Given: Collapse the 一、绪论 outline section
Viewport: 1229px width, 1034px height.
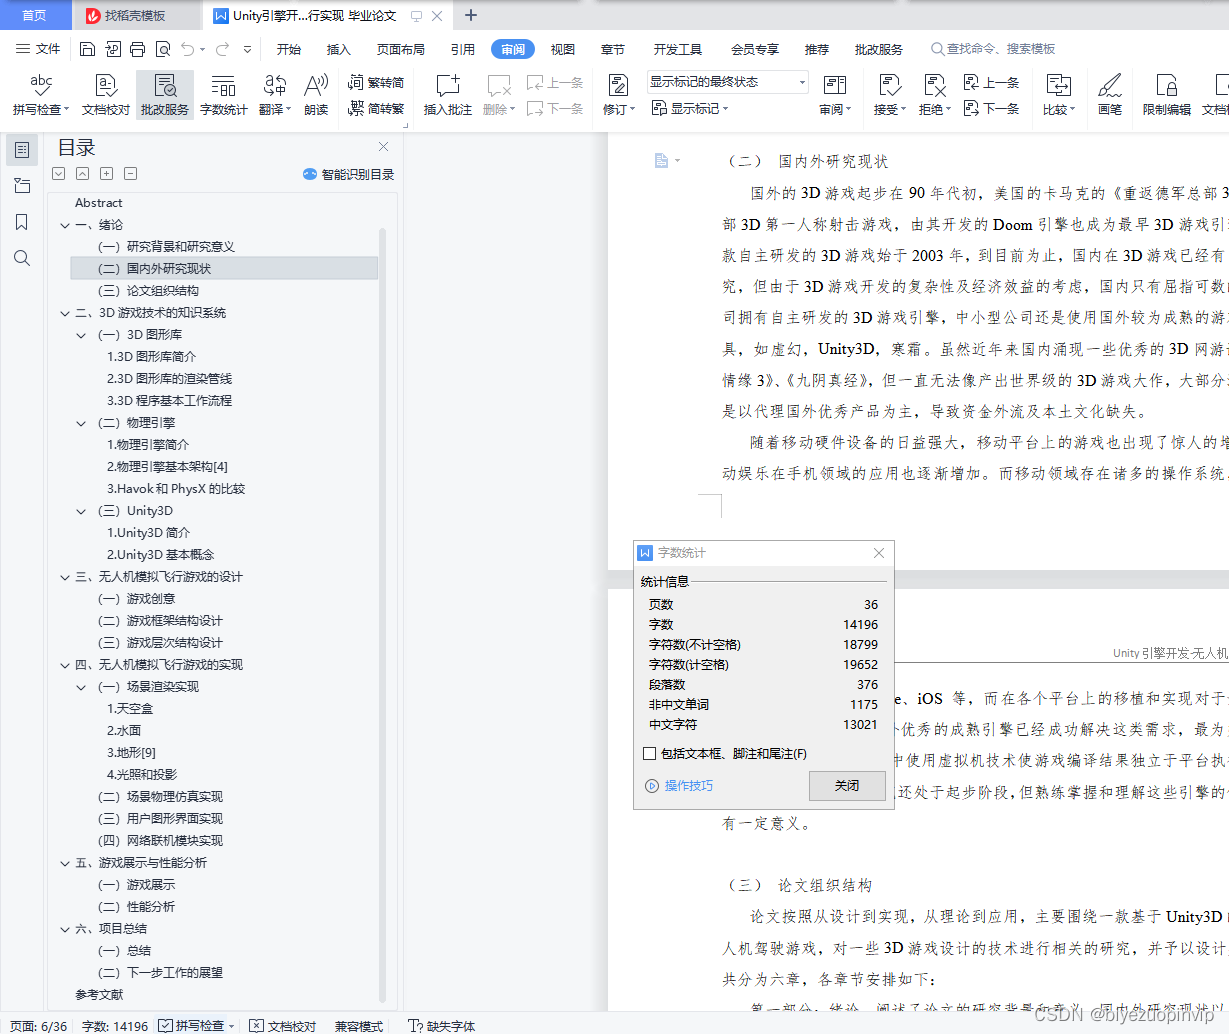Looking at the screenshot, I should pyautogui.click(x=65, y=225).
